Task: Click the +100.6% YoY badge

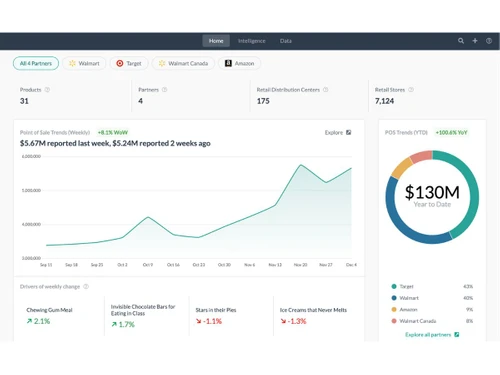Action: [x=451, y=132]
